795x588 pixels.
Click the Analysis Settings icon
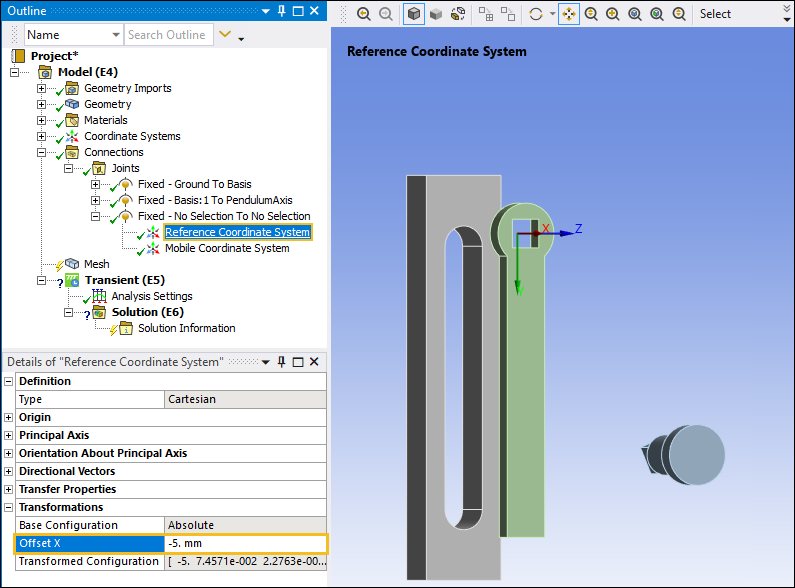coord(100,296)
